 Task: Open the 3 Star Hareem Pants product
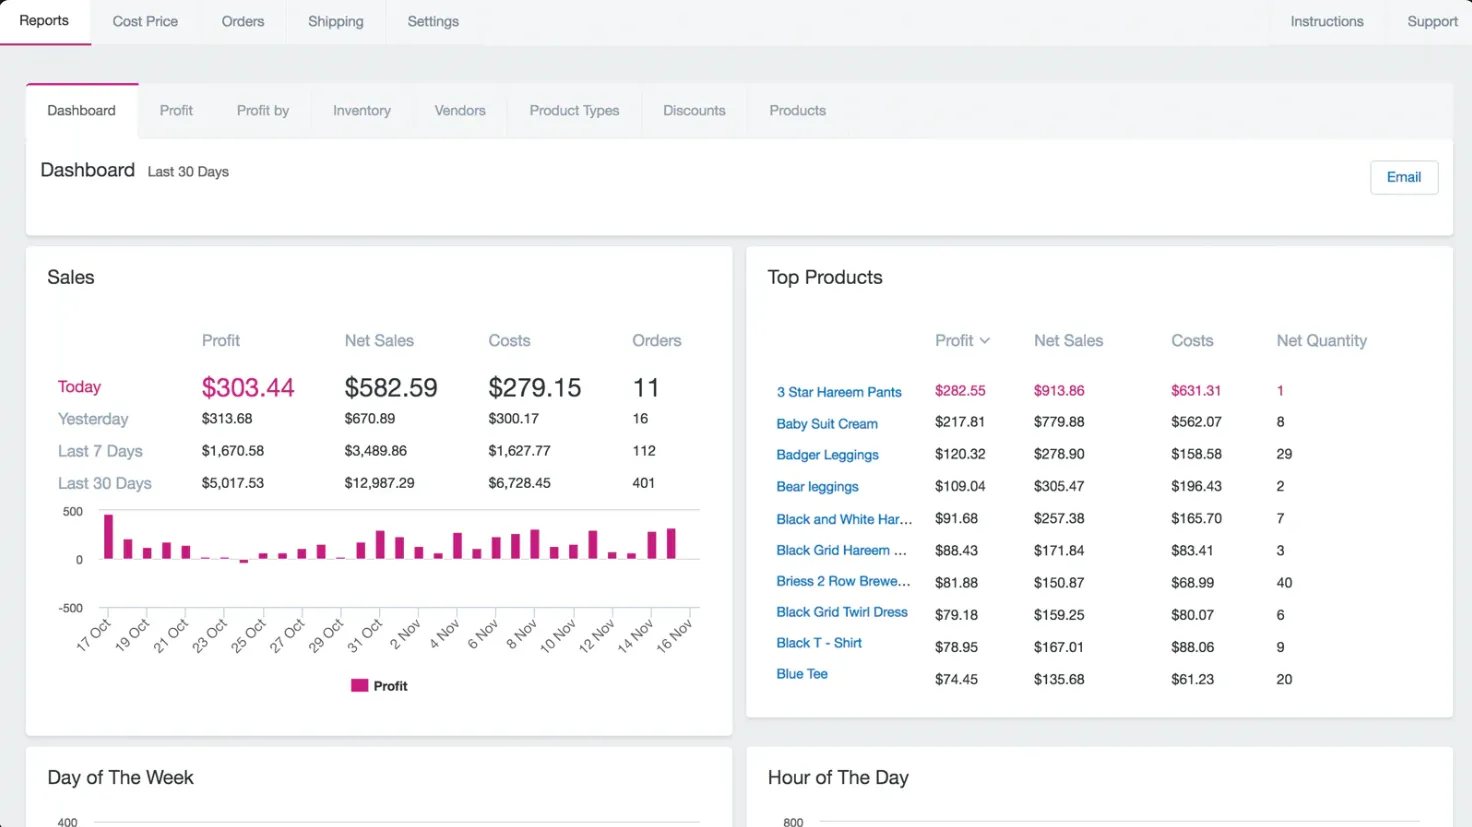[839, 392]
